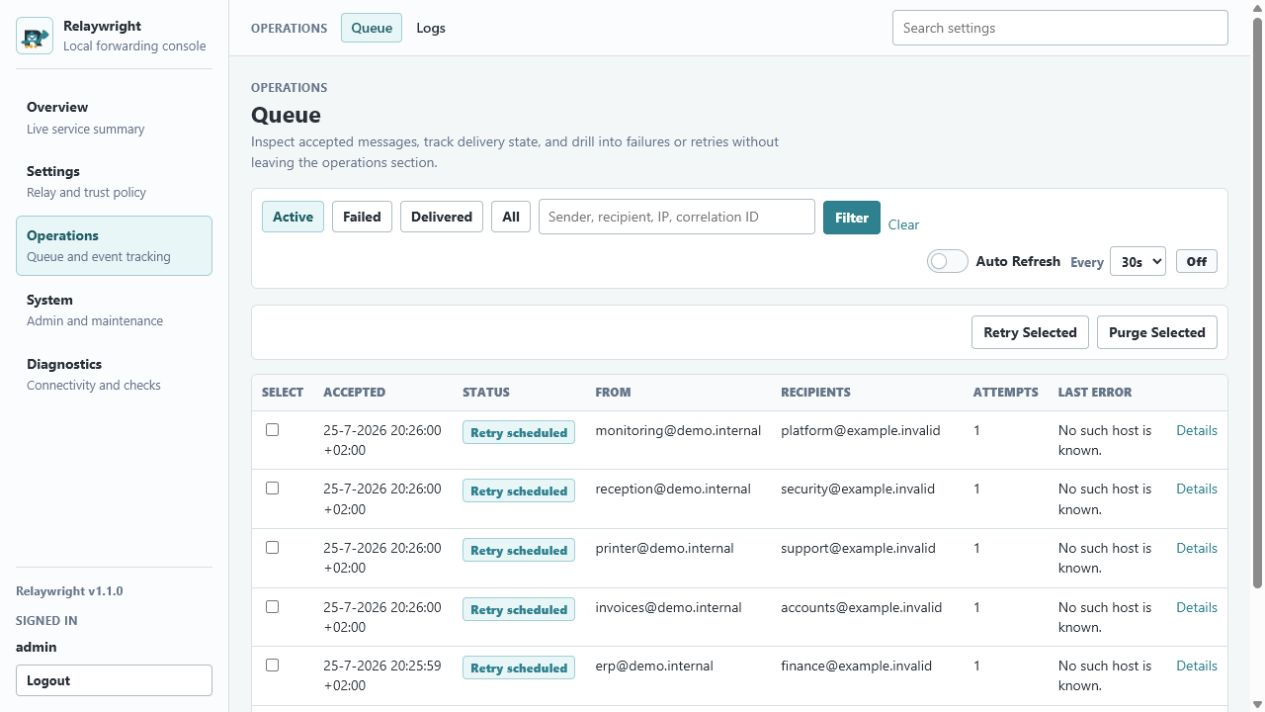Click Retry scheduled badge for erp@demo.internal
This screenshot has width=1265, height=712.
pyautogui.click(x=518, y=668)
